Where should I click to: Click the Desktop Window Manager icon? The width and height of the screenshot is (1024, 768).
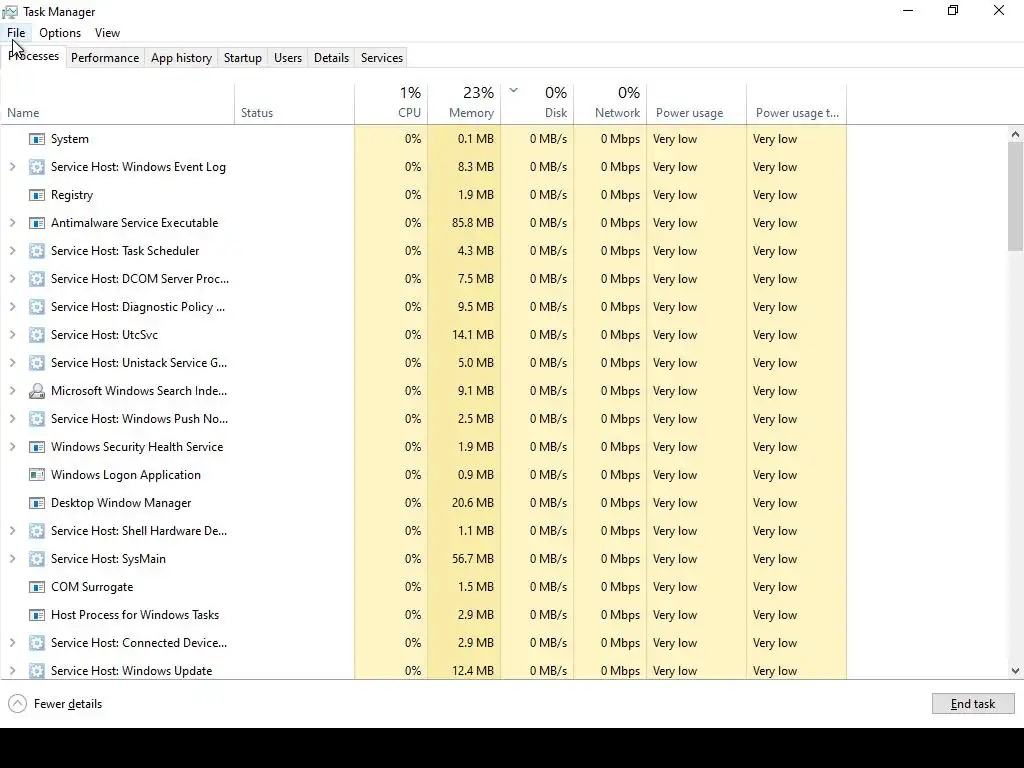[37, 504]
